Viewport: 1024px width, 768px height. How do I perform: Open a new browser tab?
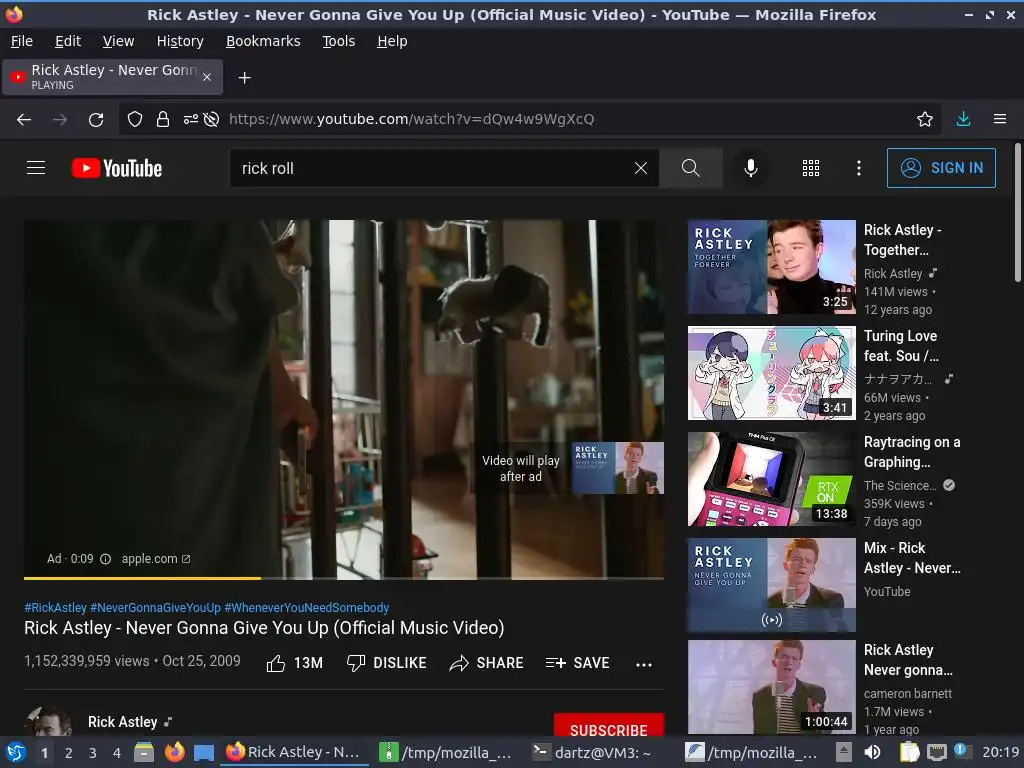[x=244, y=78]
